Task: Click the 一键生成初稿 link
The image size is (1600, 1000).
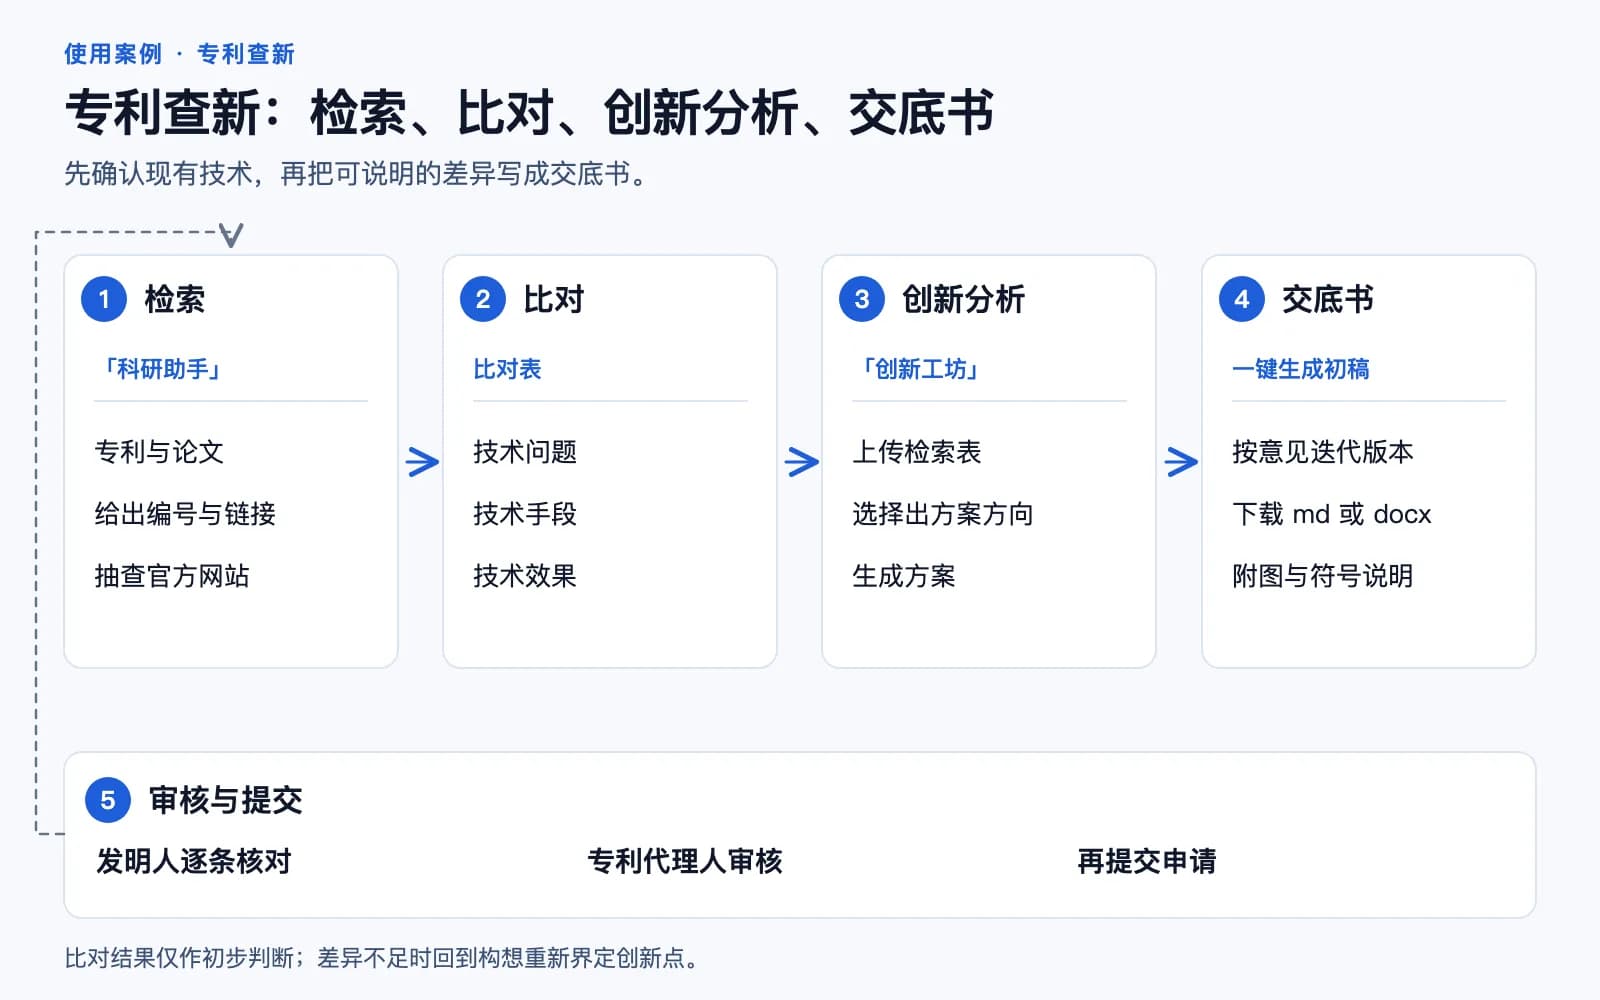Action: point(1301,369)
